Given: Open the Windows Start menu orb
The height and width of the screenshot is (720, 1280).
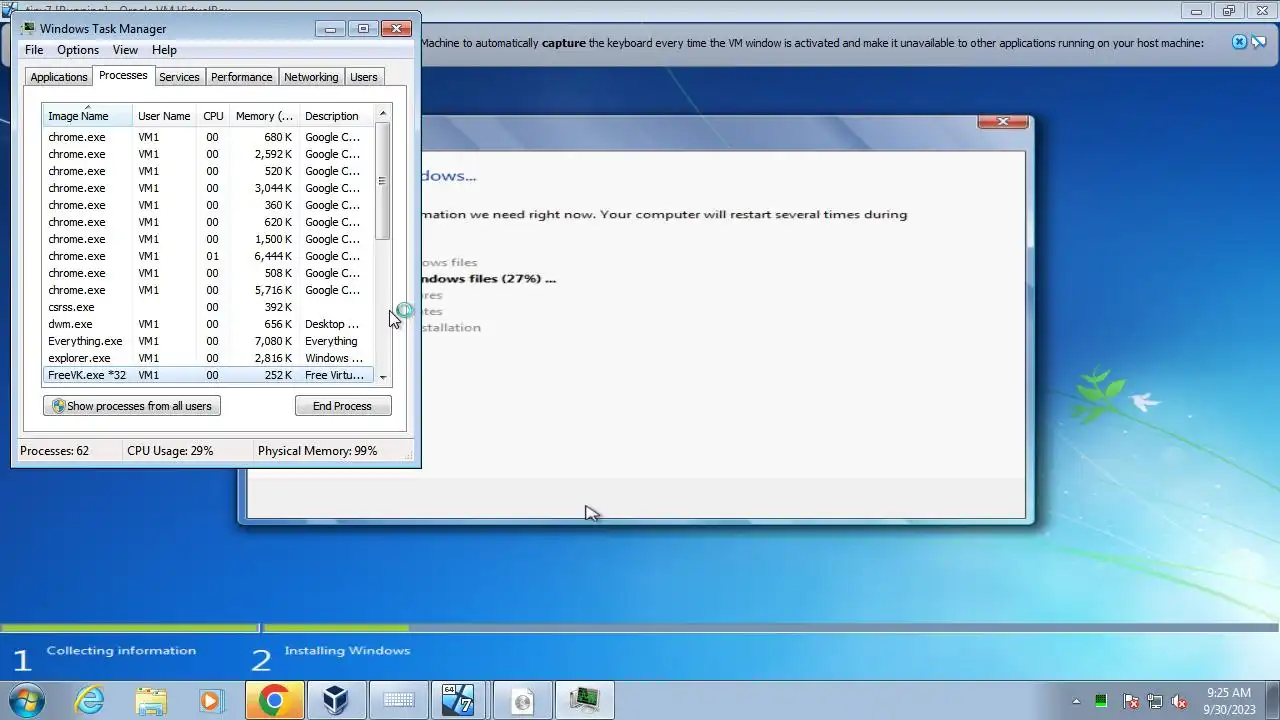Looking at the screenshot, I should [x=27, y=699].
